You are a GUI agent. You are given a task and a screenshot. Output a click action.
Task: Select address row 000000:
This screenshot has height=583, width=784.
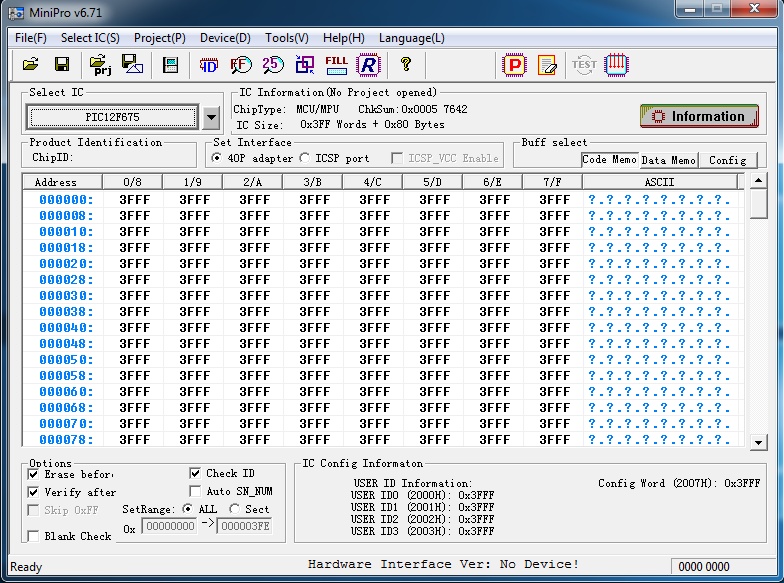[x=66, y=200]
